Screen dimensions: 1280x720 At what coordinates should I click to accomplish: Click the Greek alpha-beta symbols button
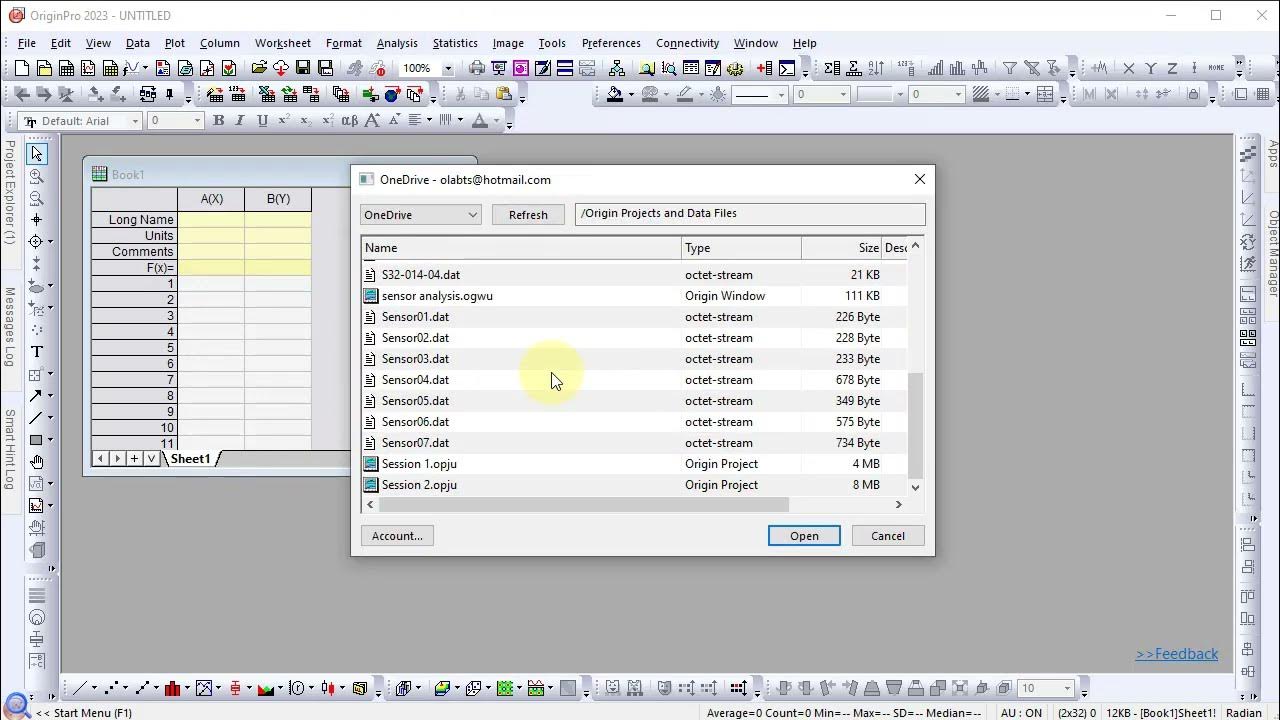pos(349,121)
